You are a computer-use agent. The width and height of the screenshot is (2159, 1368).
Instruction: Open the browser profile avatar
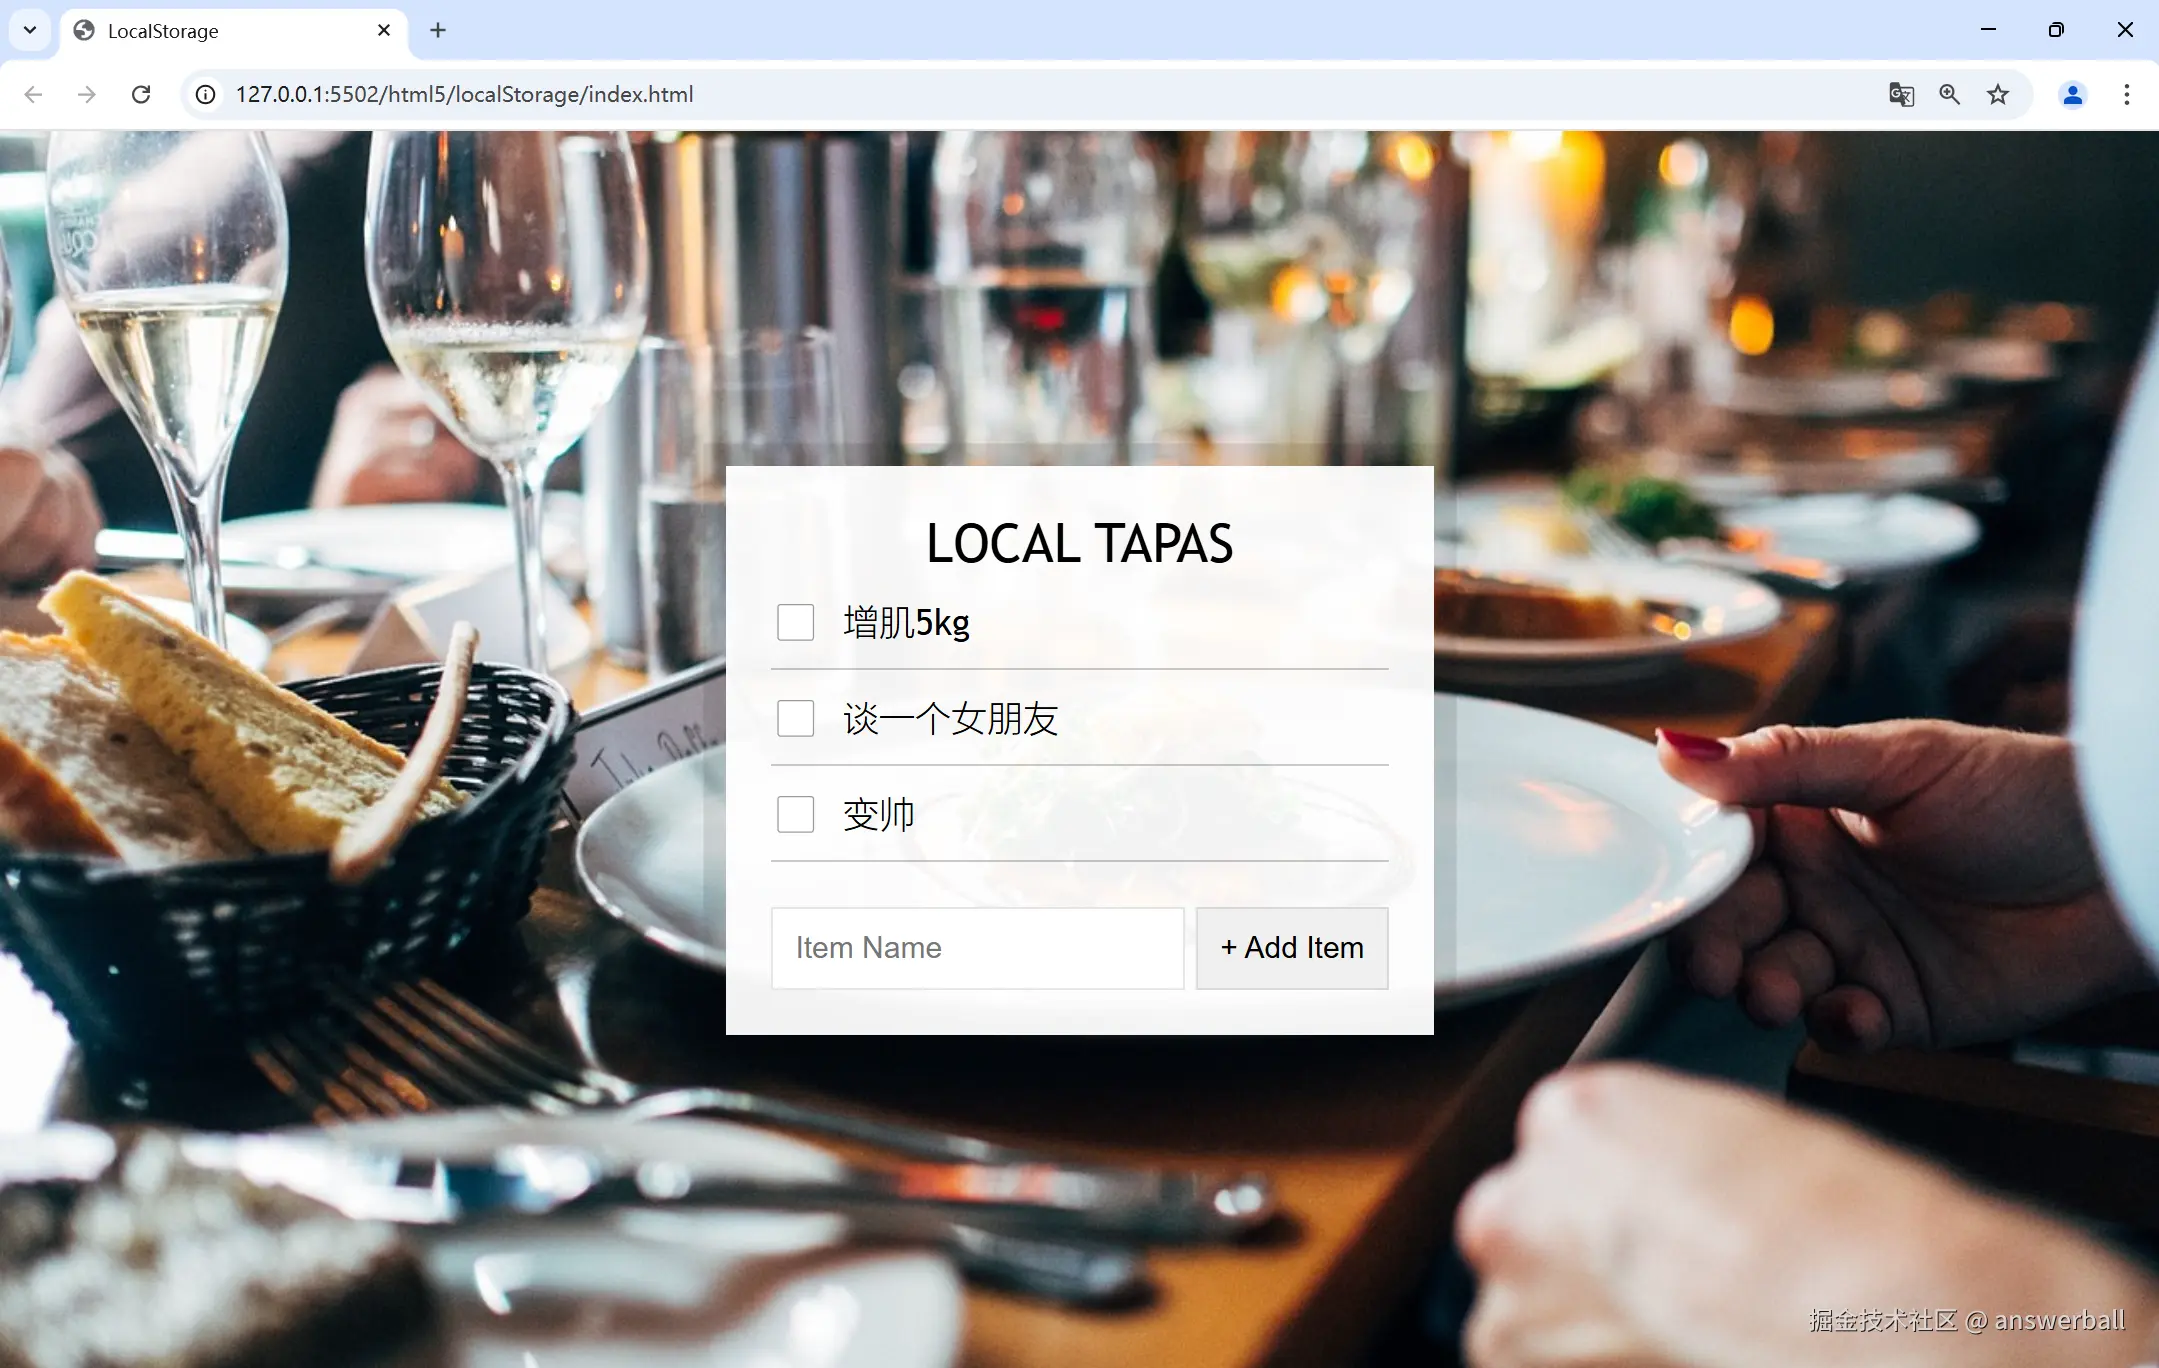(2071, 94)
